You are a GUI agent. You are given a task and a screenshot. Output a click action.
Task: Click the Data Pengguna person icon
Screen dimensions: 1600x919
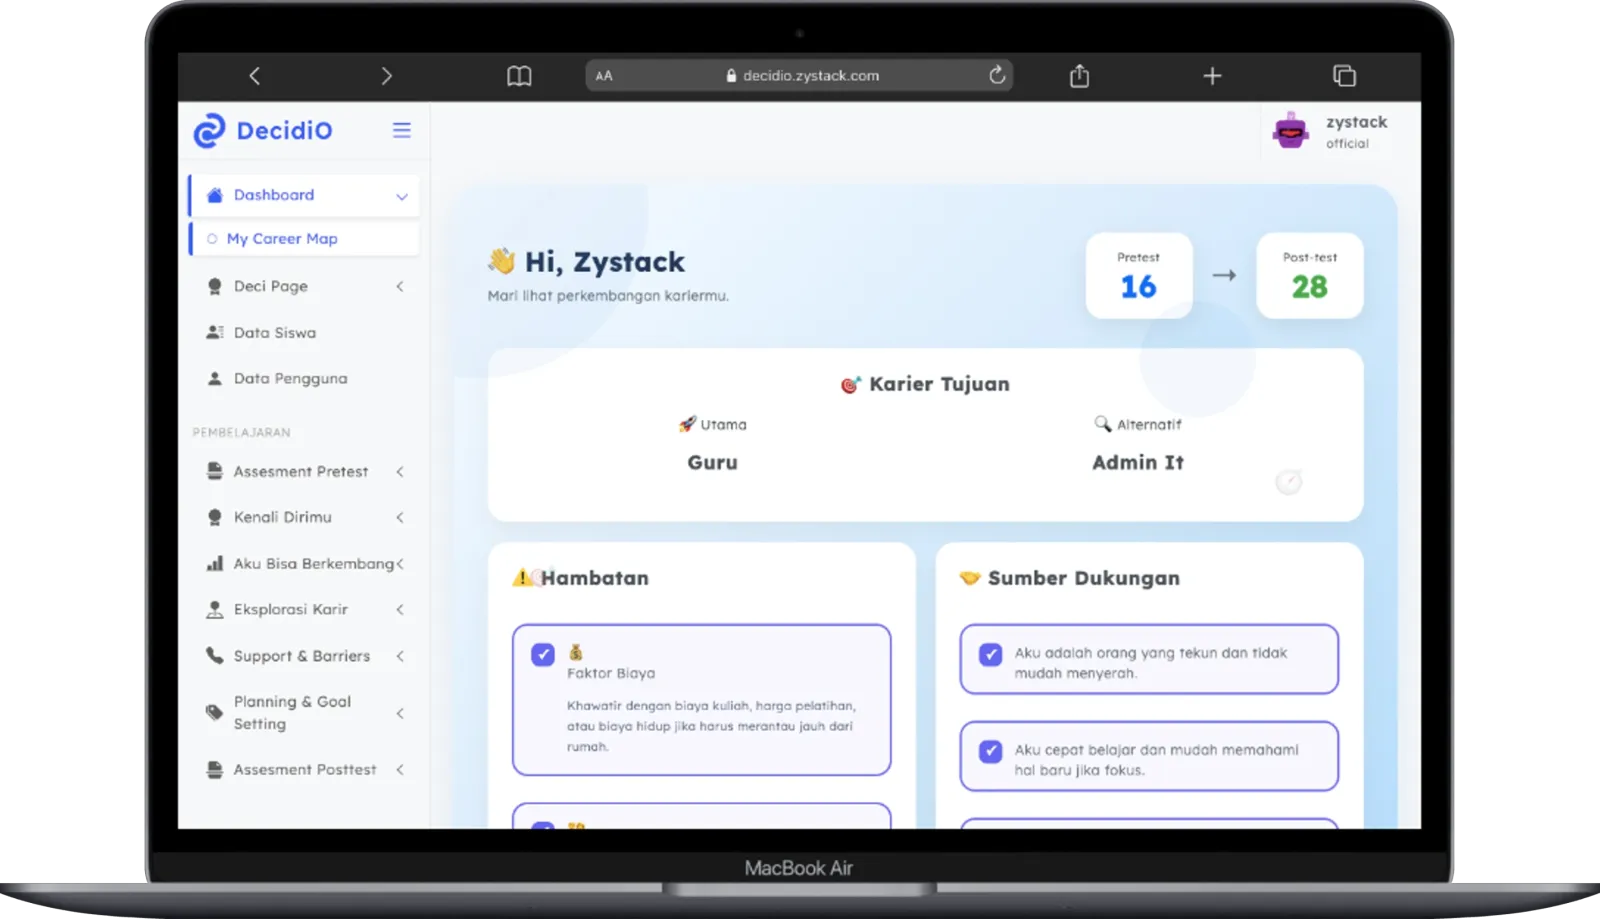click(x=214, y=378)
